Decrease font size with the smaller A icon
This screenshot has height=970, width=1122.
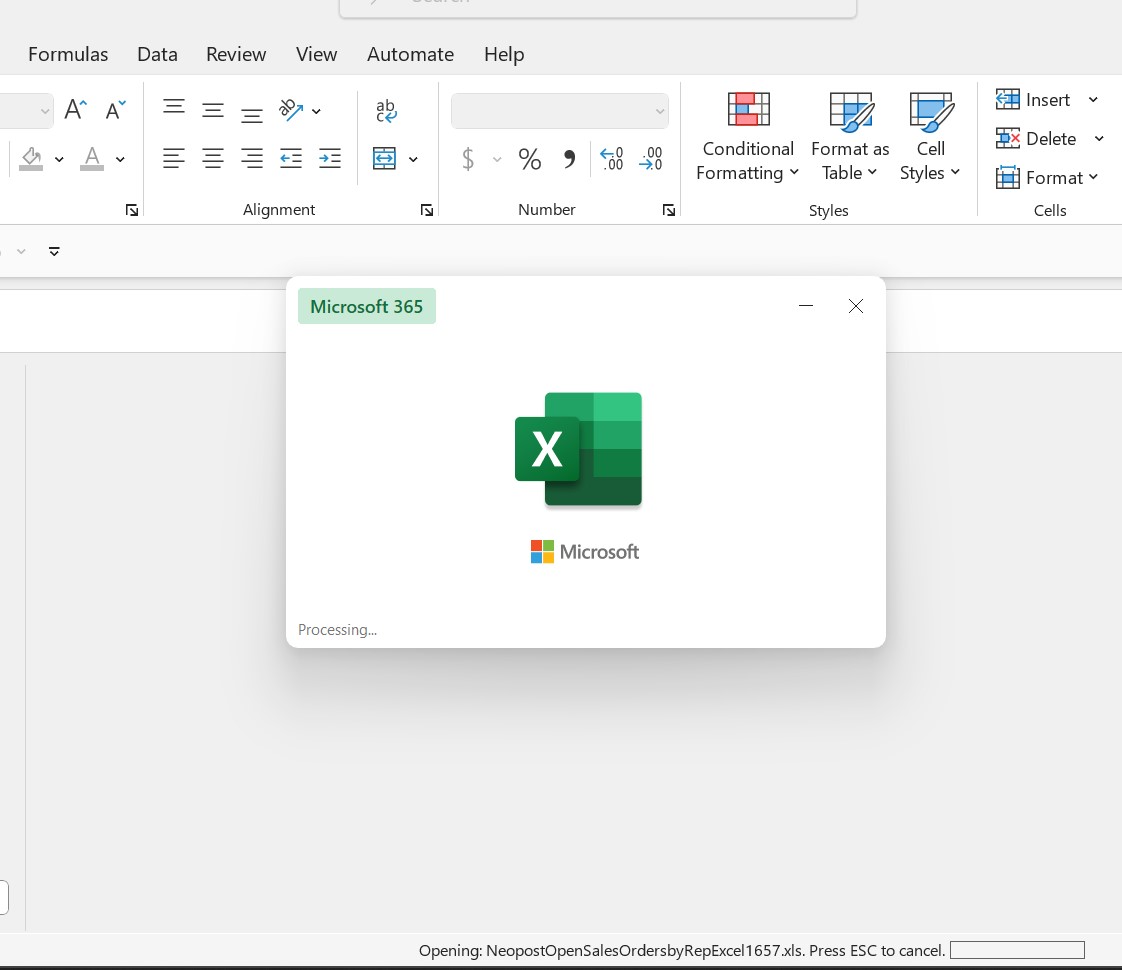[115, 110]
